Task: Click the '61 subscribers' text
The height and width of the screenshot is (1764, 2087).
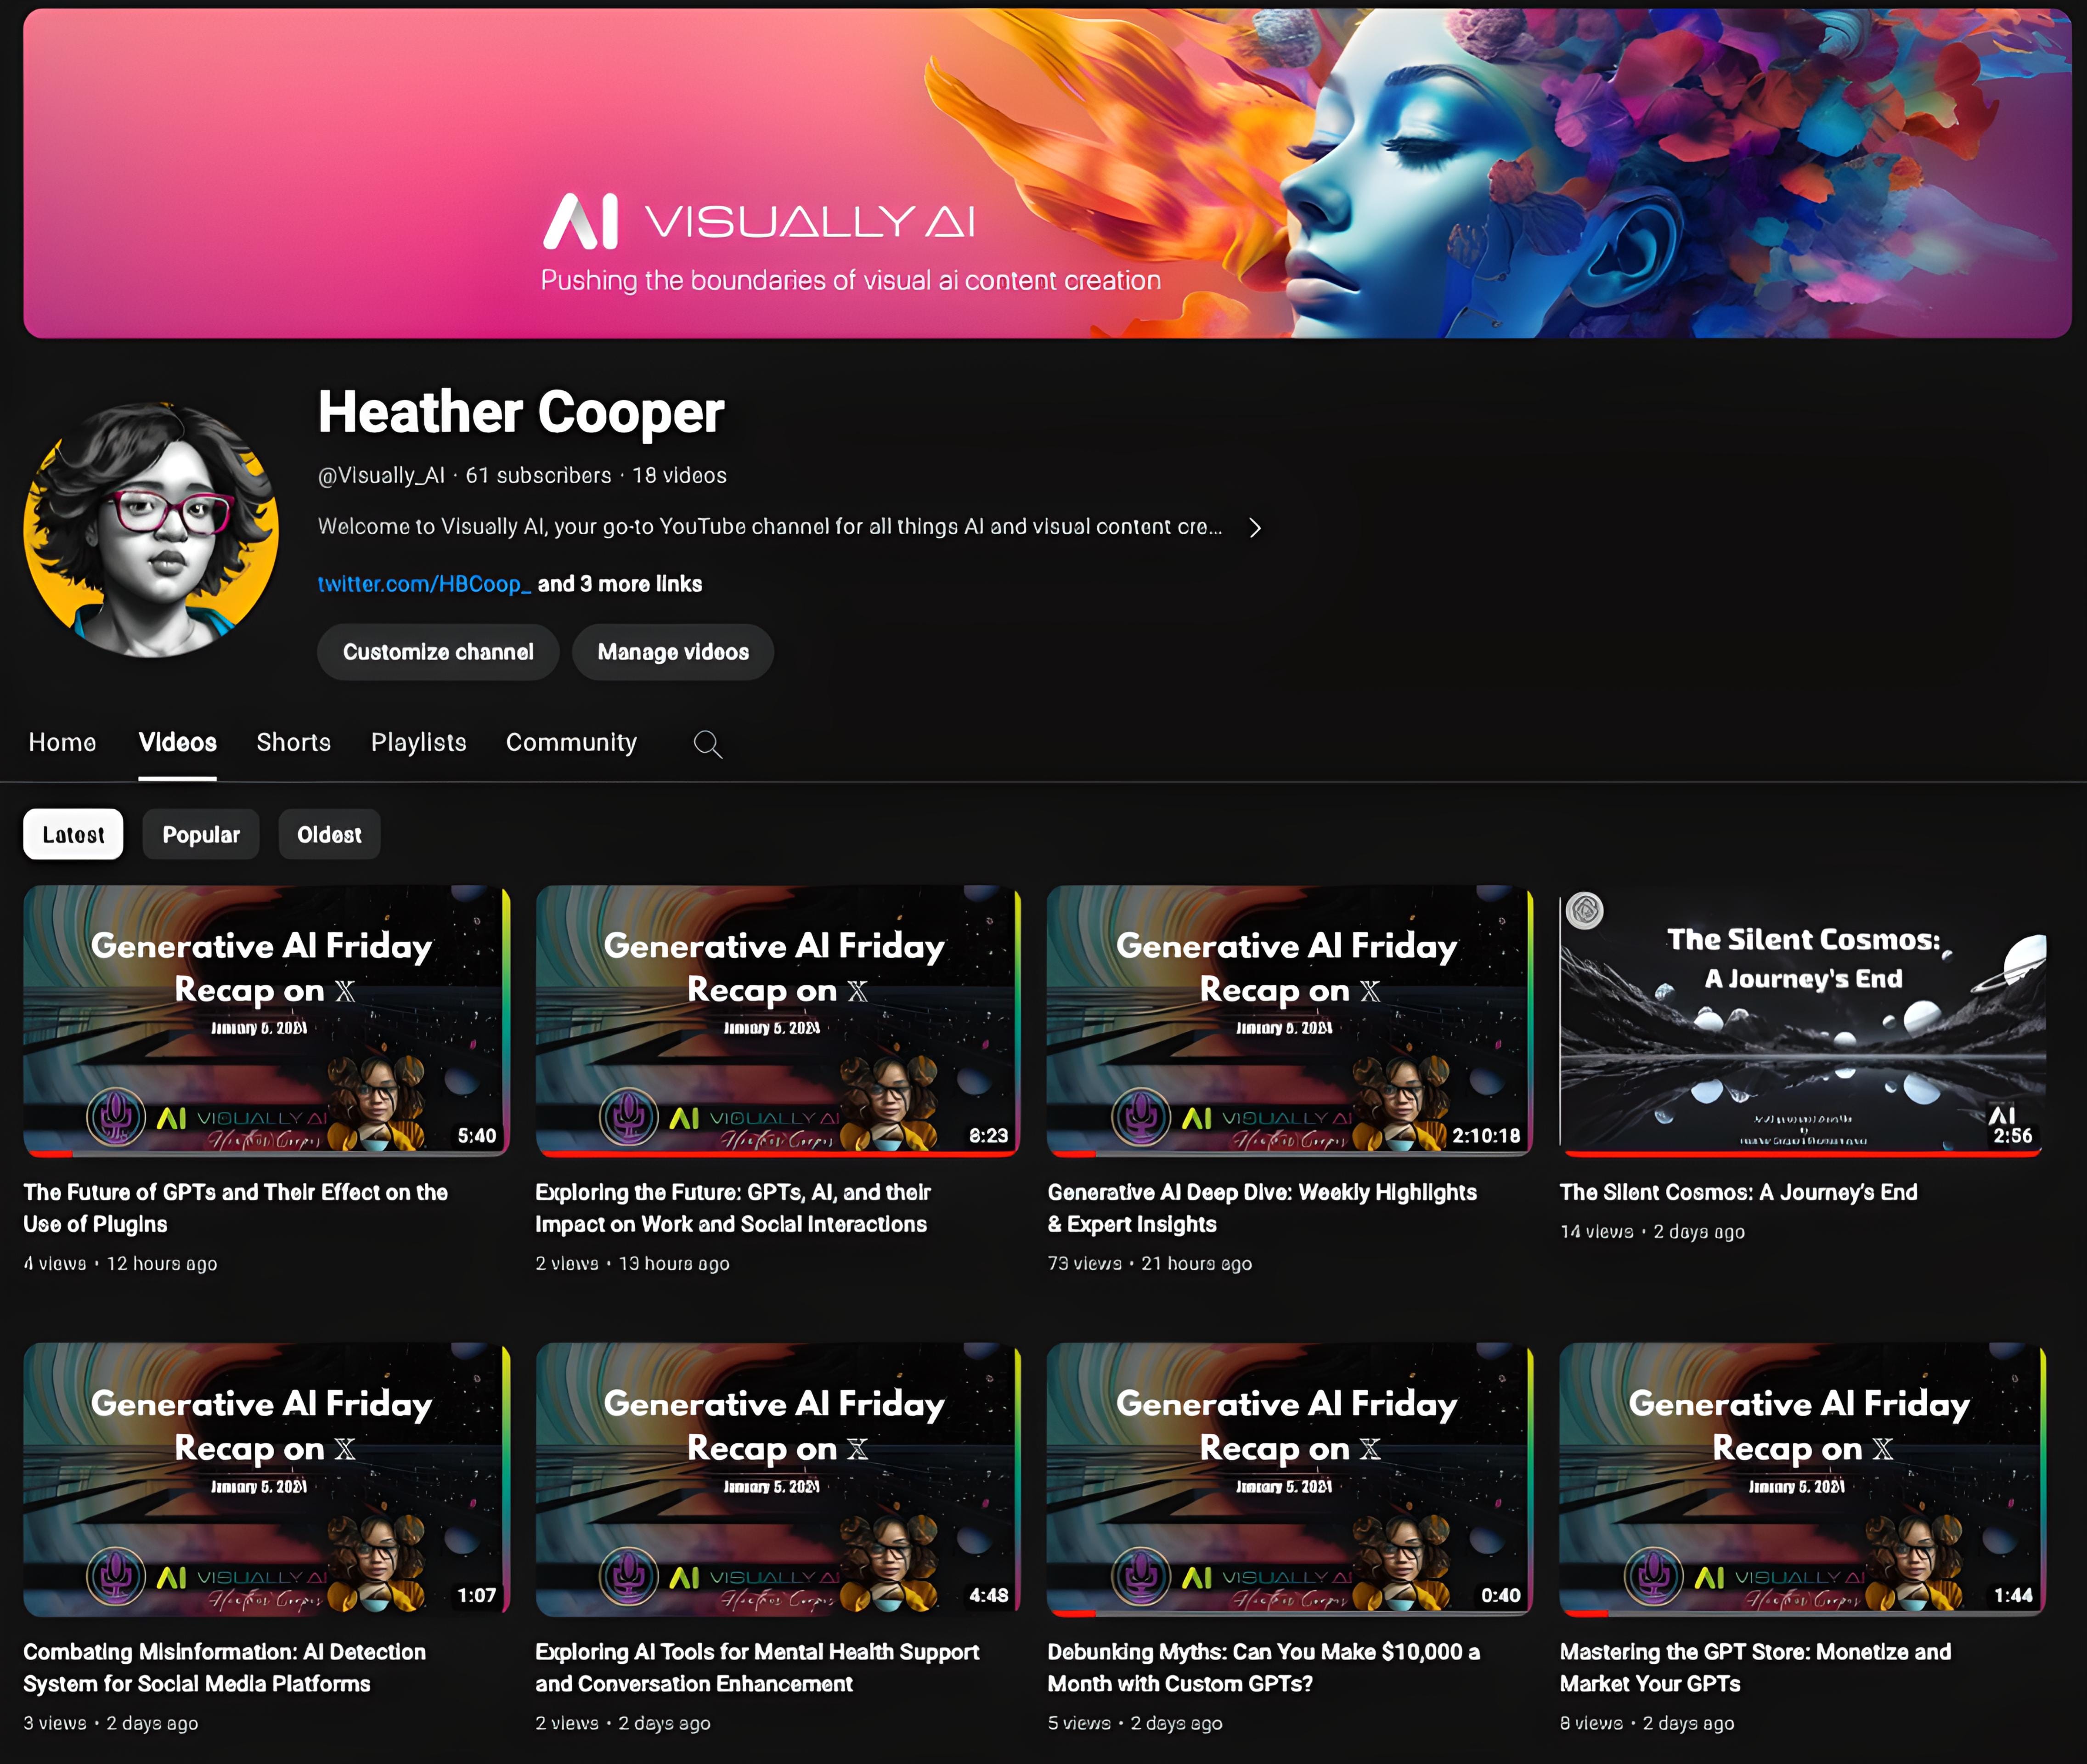Action: 538,476
